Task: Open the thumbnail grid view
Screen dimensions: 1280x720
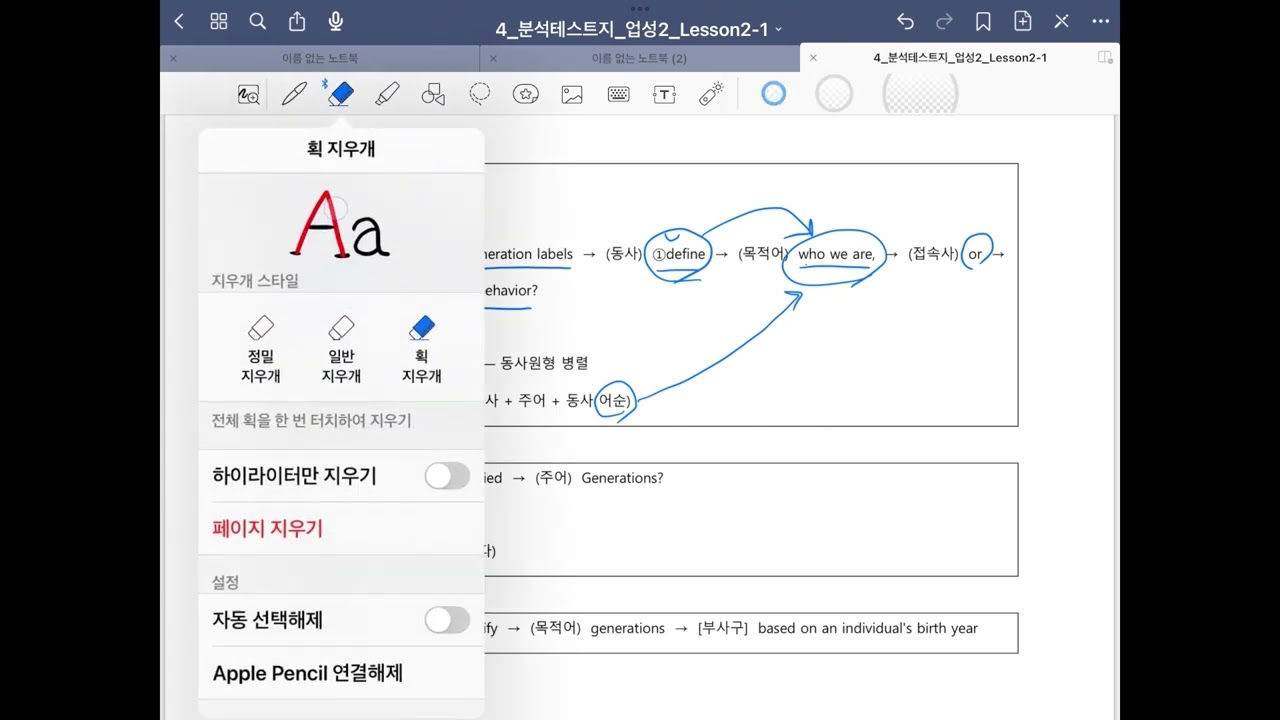Action: (219, 21)
